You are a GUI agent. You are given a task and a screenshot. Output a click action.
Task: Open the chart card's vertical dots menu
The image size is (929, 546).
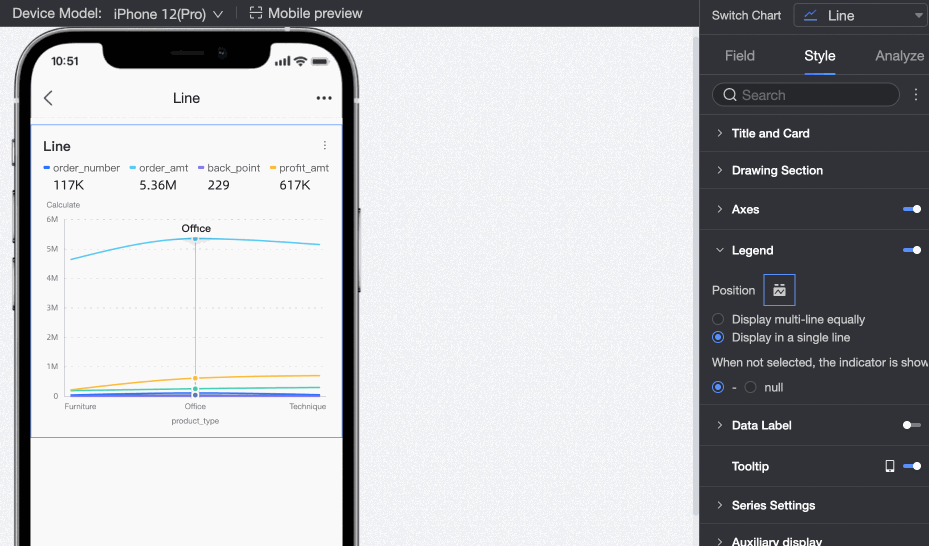(x=325, y=146)
